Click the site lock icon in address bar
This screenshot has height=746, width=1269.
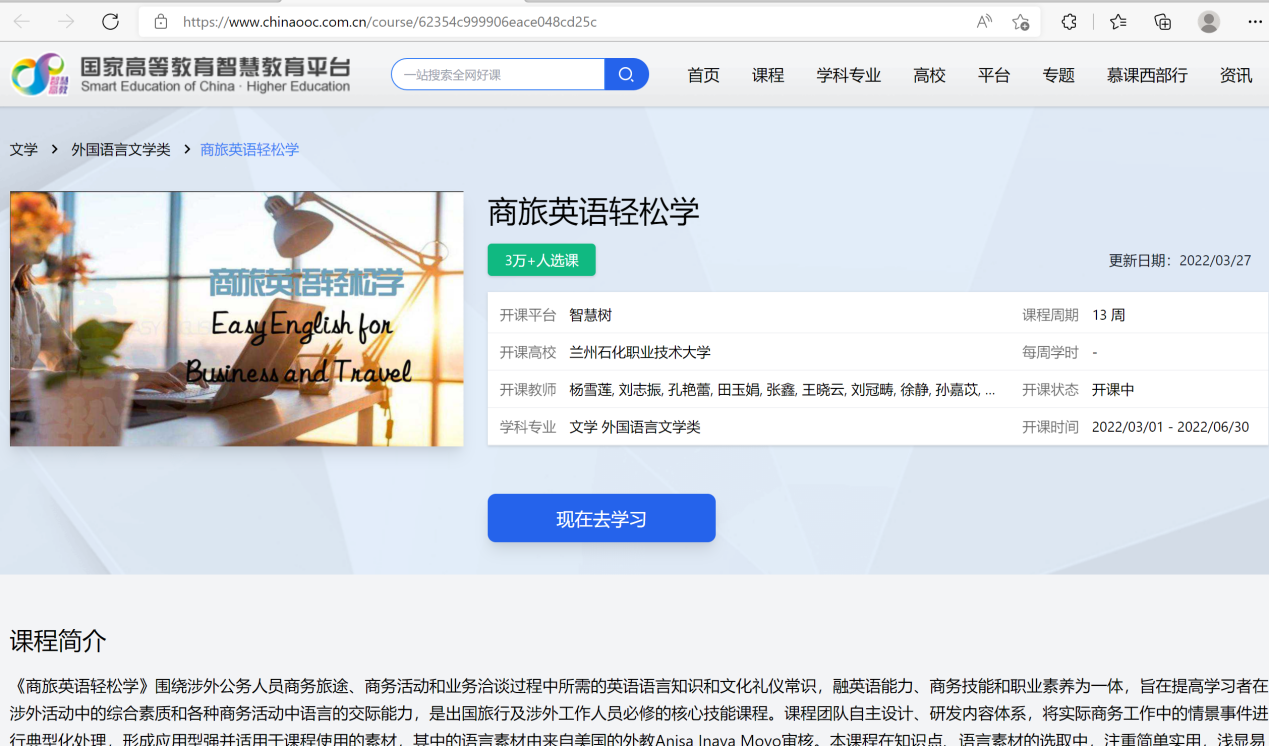pyautogui.click(x=160, y=22)
